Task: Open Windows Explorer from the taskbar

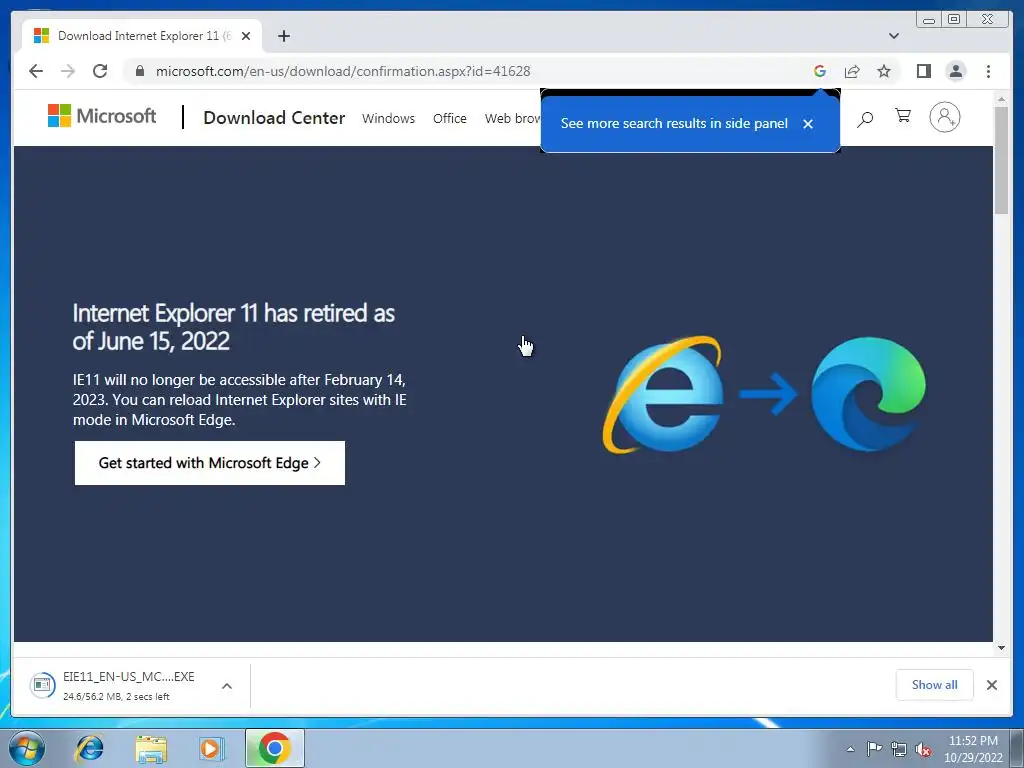Action: pos(151,748)
